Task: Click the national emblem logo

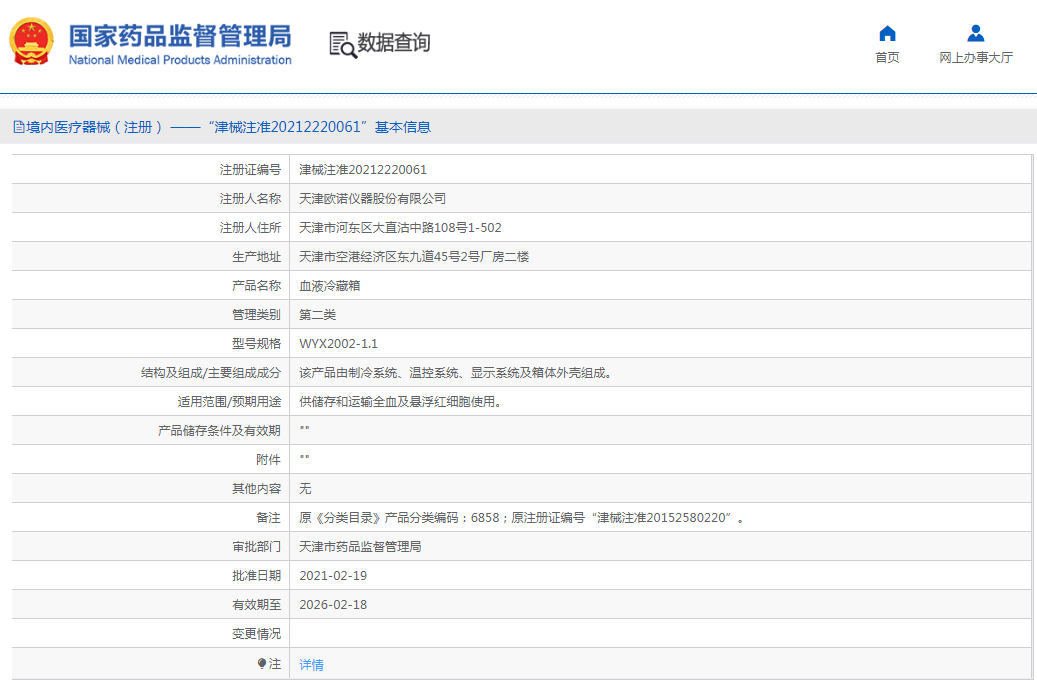Action: [32, 42]
